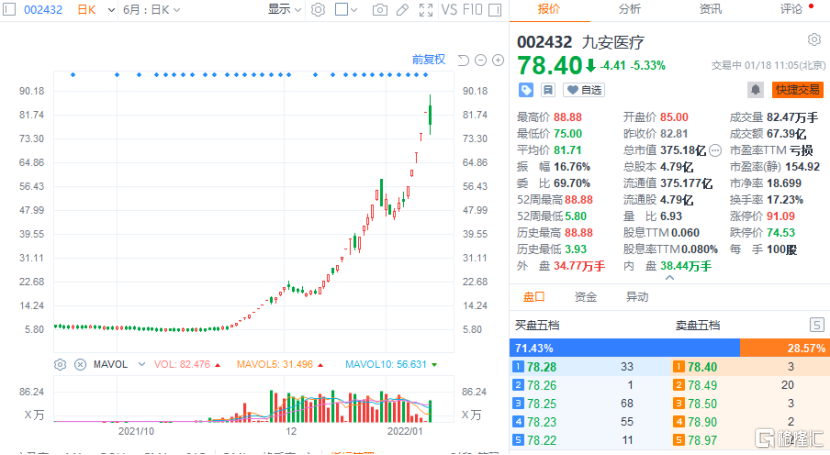Select ask level 1 price 78.40
Viewport: 830px width, 455px height.
tap(702, 367)
